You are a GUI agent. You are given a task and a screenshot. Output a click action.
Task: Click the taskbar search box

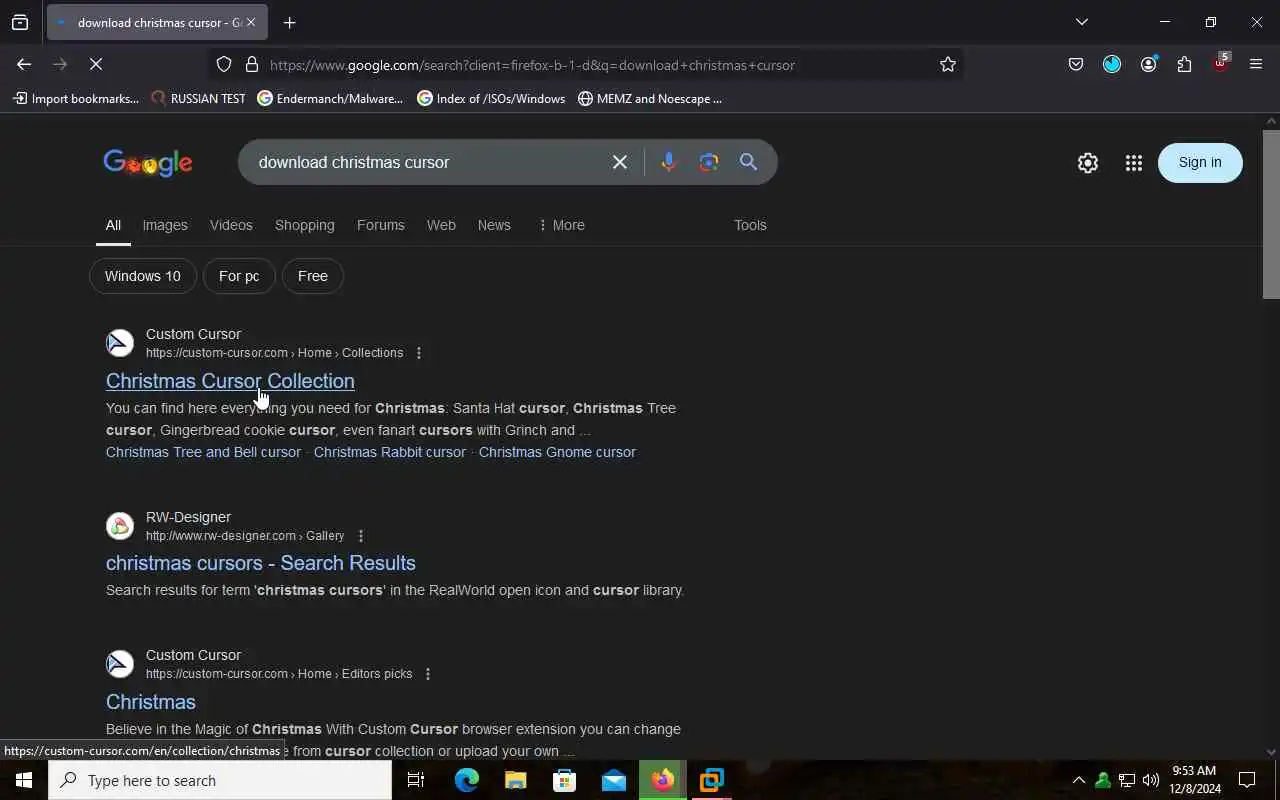220,780
